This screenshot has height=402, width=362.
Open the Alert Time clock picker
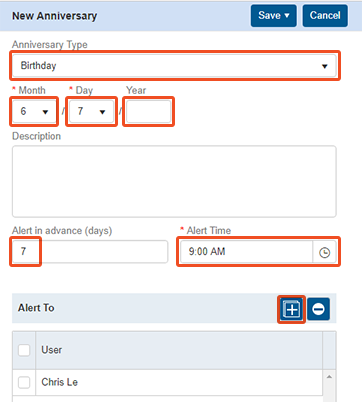pos(324,252)
